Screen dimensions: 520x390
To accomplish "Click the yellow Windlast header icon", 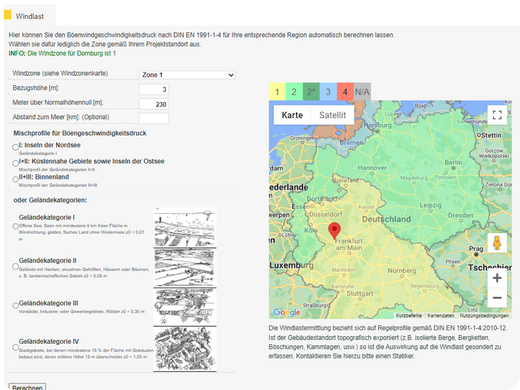I will click(7, 15).
